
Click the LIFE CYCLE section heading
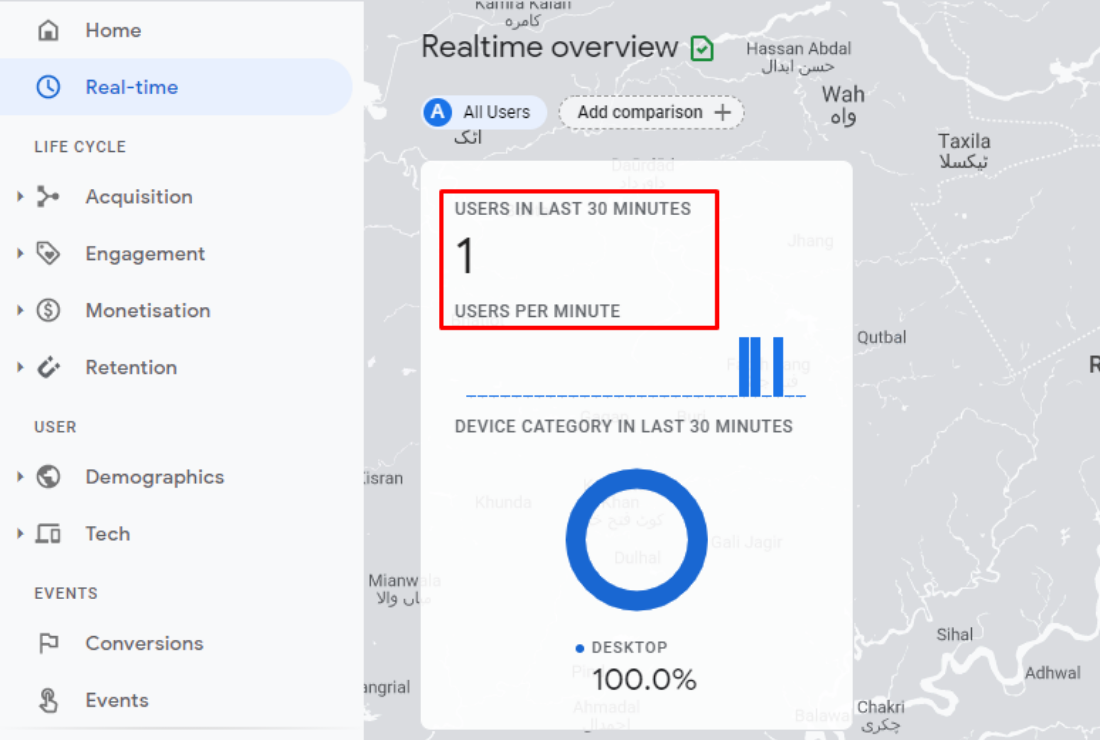tap(80, 147)
